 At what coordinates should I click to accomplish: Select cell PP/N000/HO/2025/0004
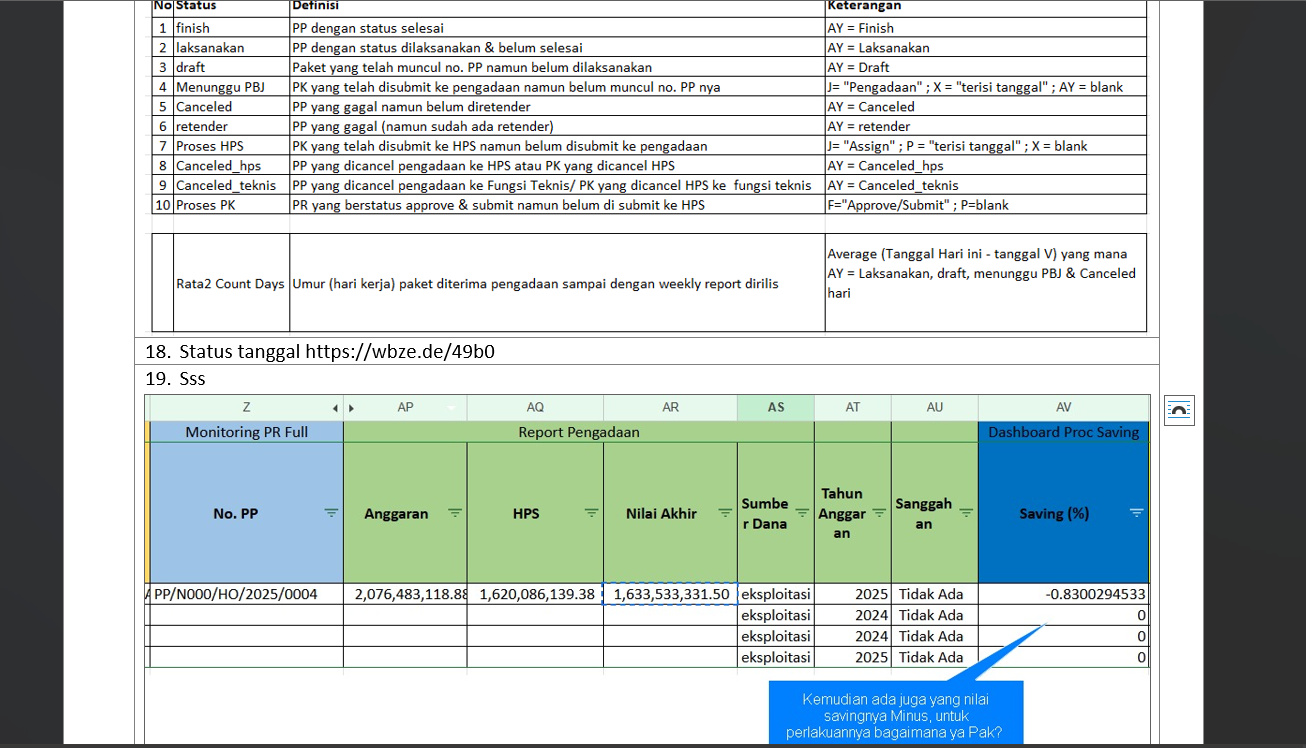(237, 594)
